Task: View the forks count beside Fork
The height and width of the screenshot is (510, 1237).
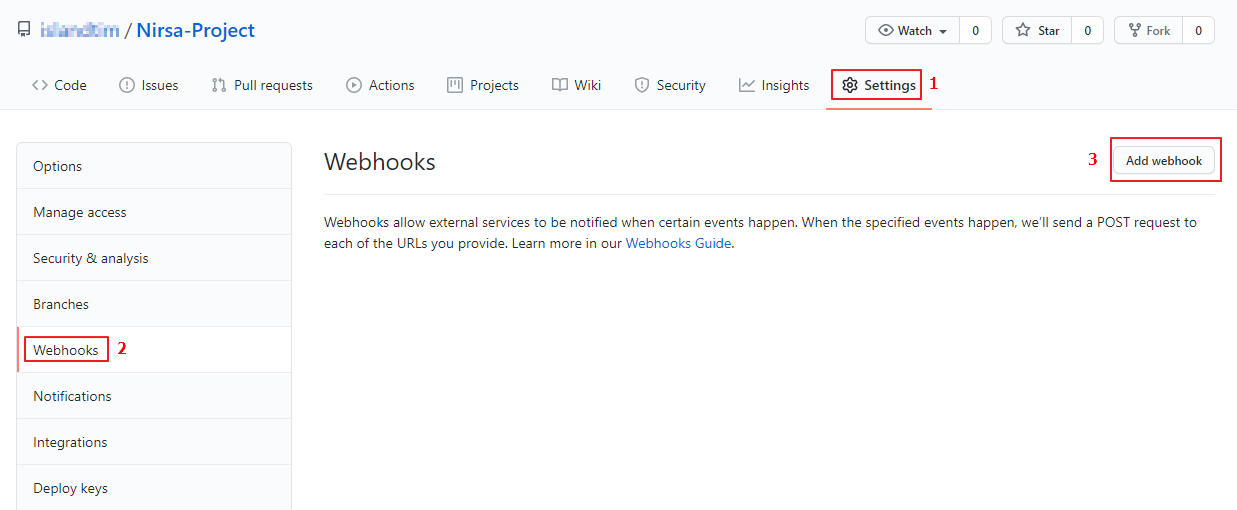Action: pyautogui.click(x=1198, y=30)
